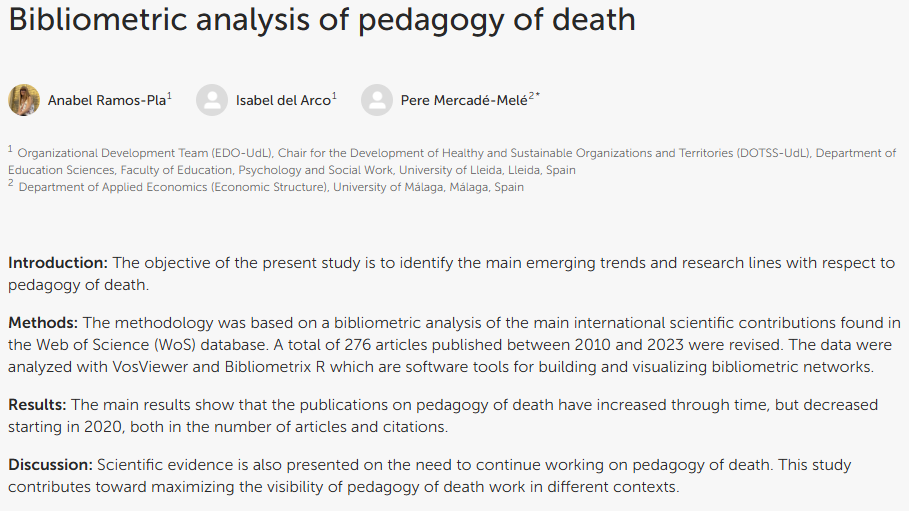Click Anabel Ramos-Pla's profile photo

(24, 100)
